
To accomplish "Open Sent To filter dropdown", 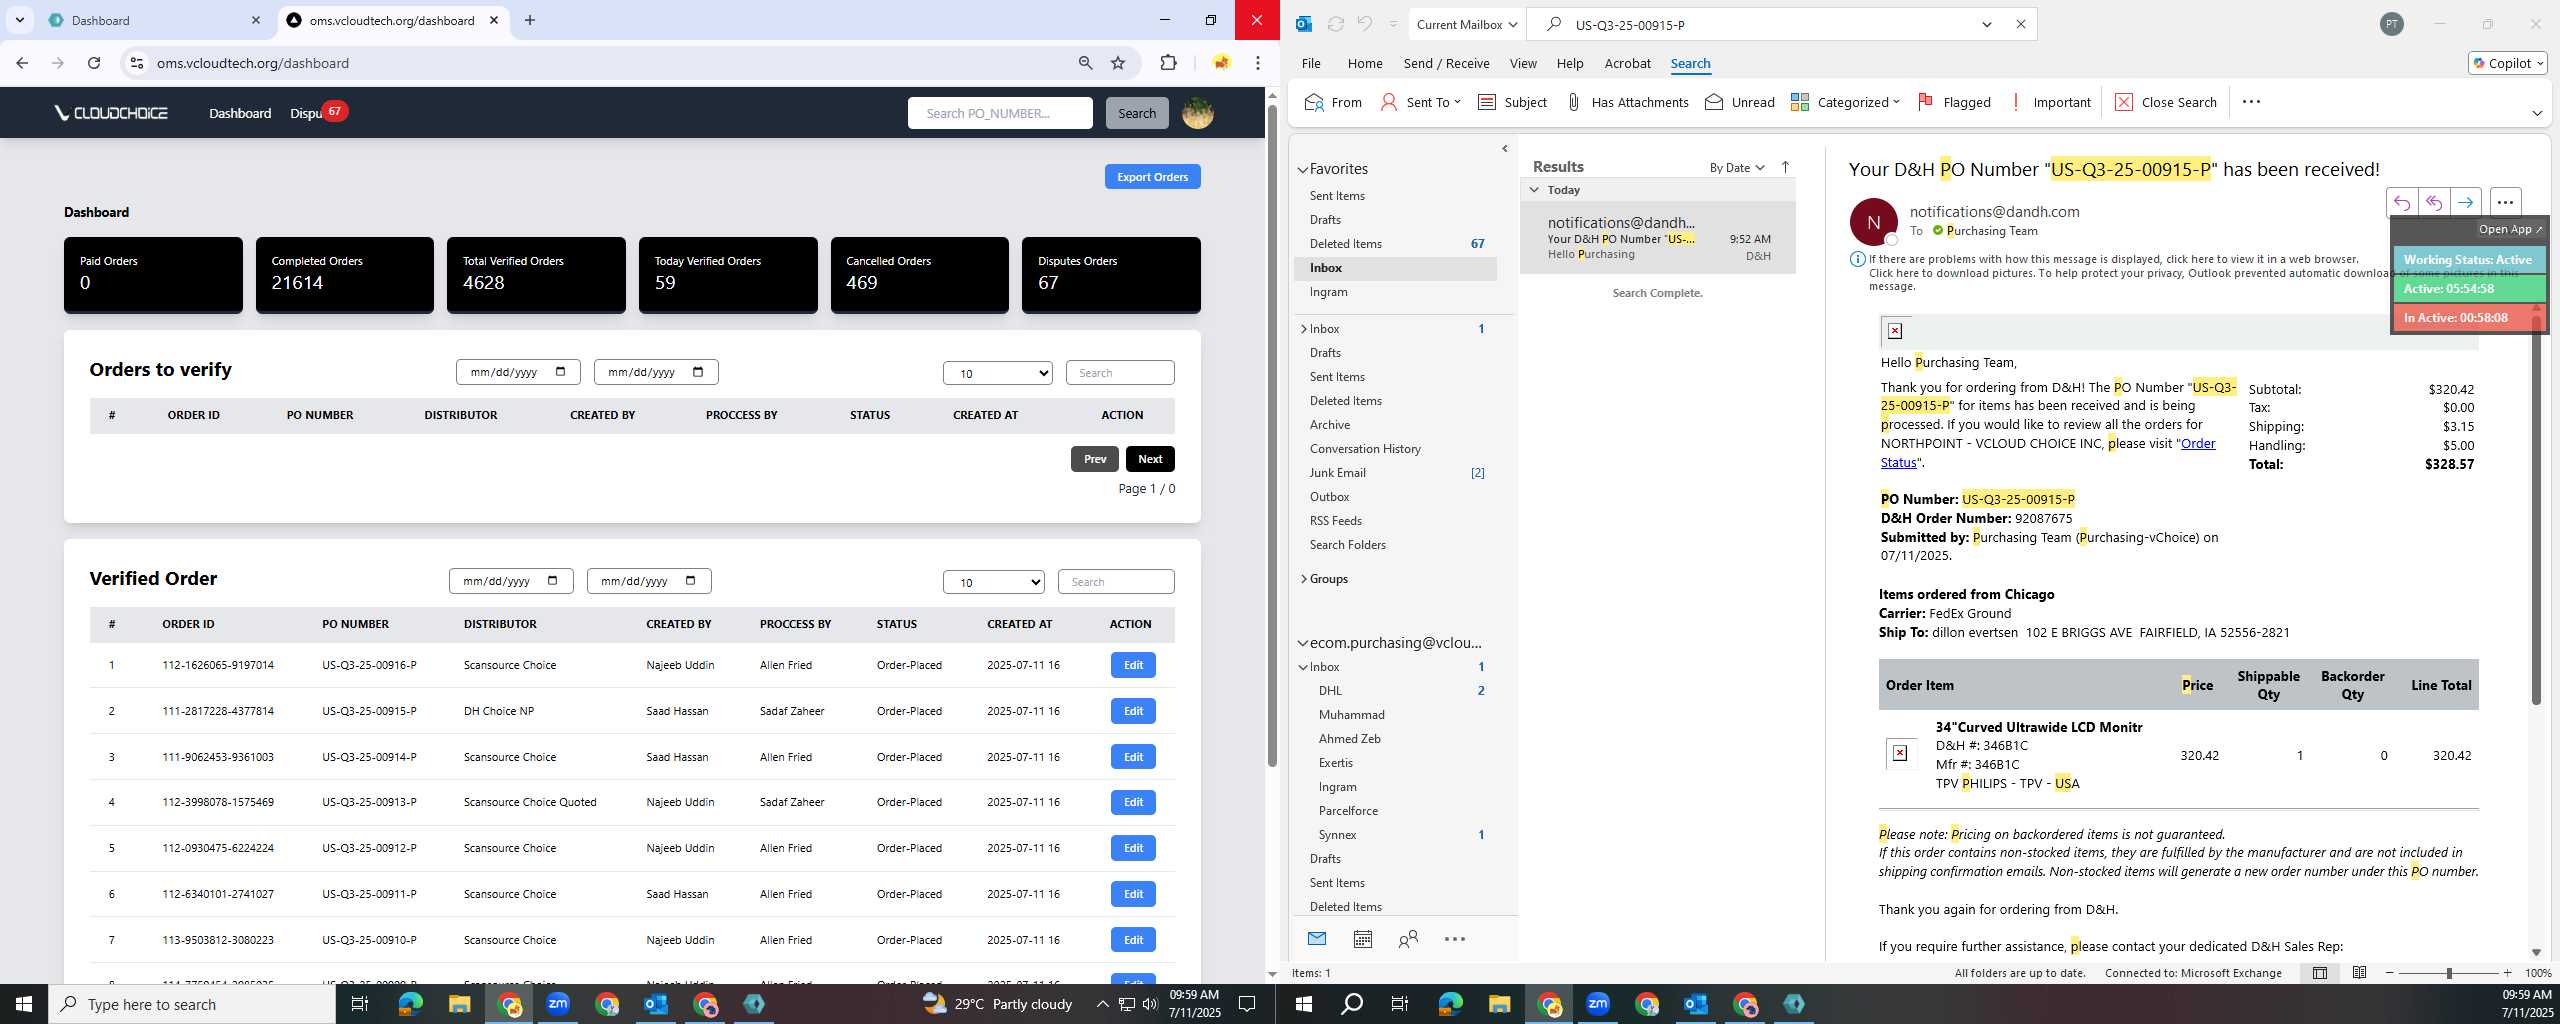I will (x=1421, y=102).
